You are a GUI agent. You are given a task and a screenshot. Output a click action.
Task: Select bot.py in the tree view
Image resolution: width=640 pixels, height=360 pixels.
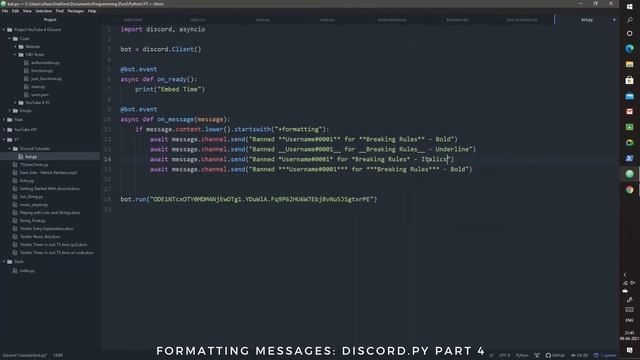coord(31,157)
